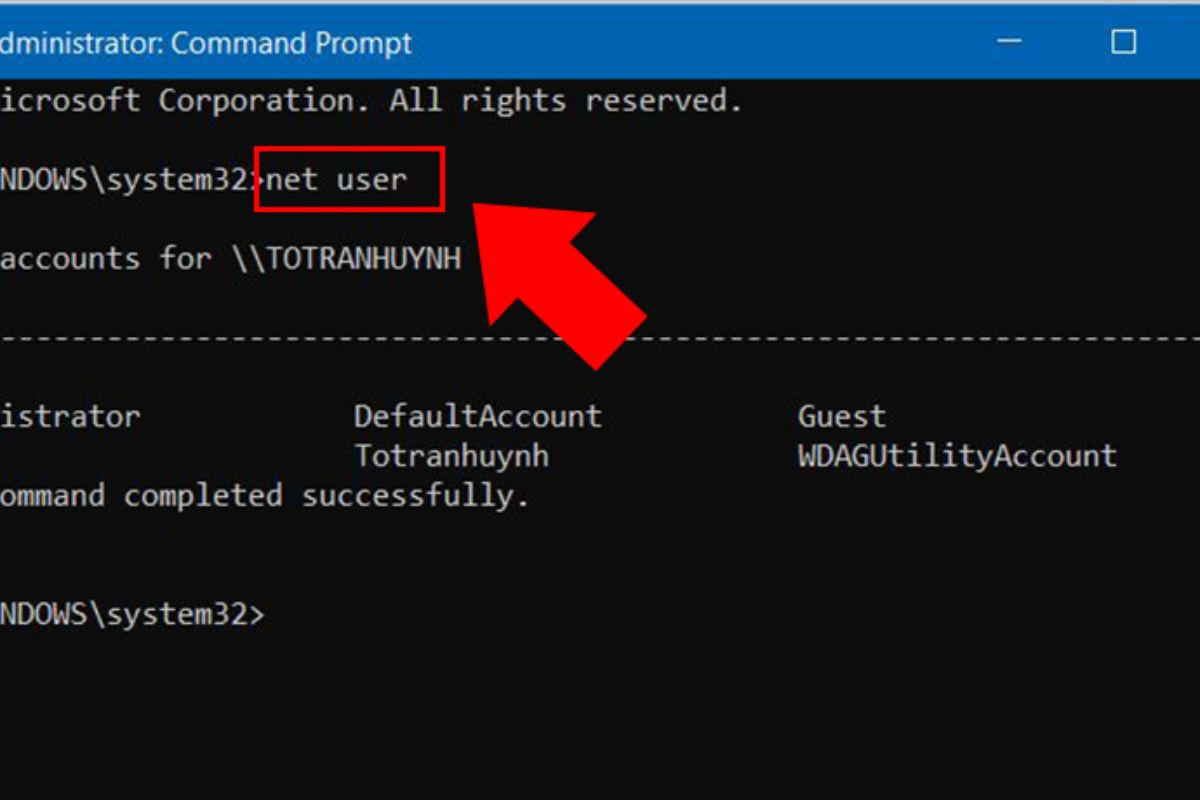Place cursor at the bottom system32 prompt

click(132, 615)
